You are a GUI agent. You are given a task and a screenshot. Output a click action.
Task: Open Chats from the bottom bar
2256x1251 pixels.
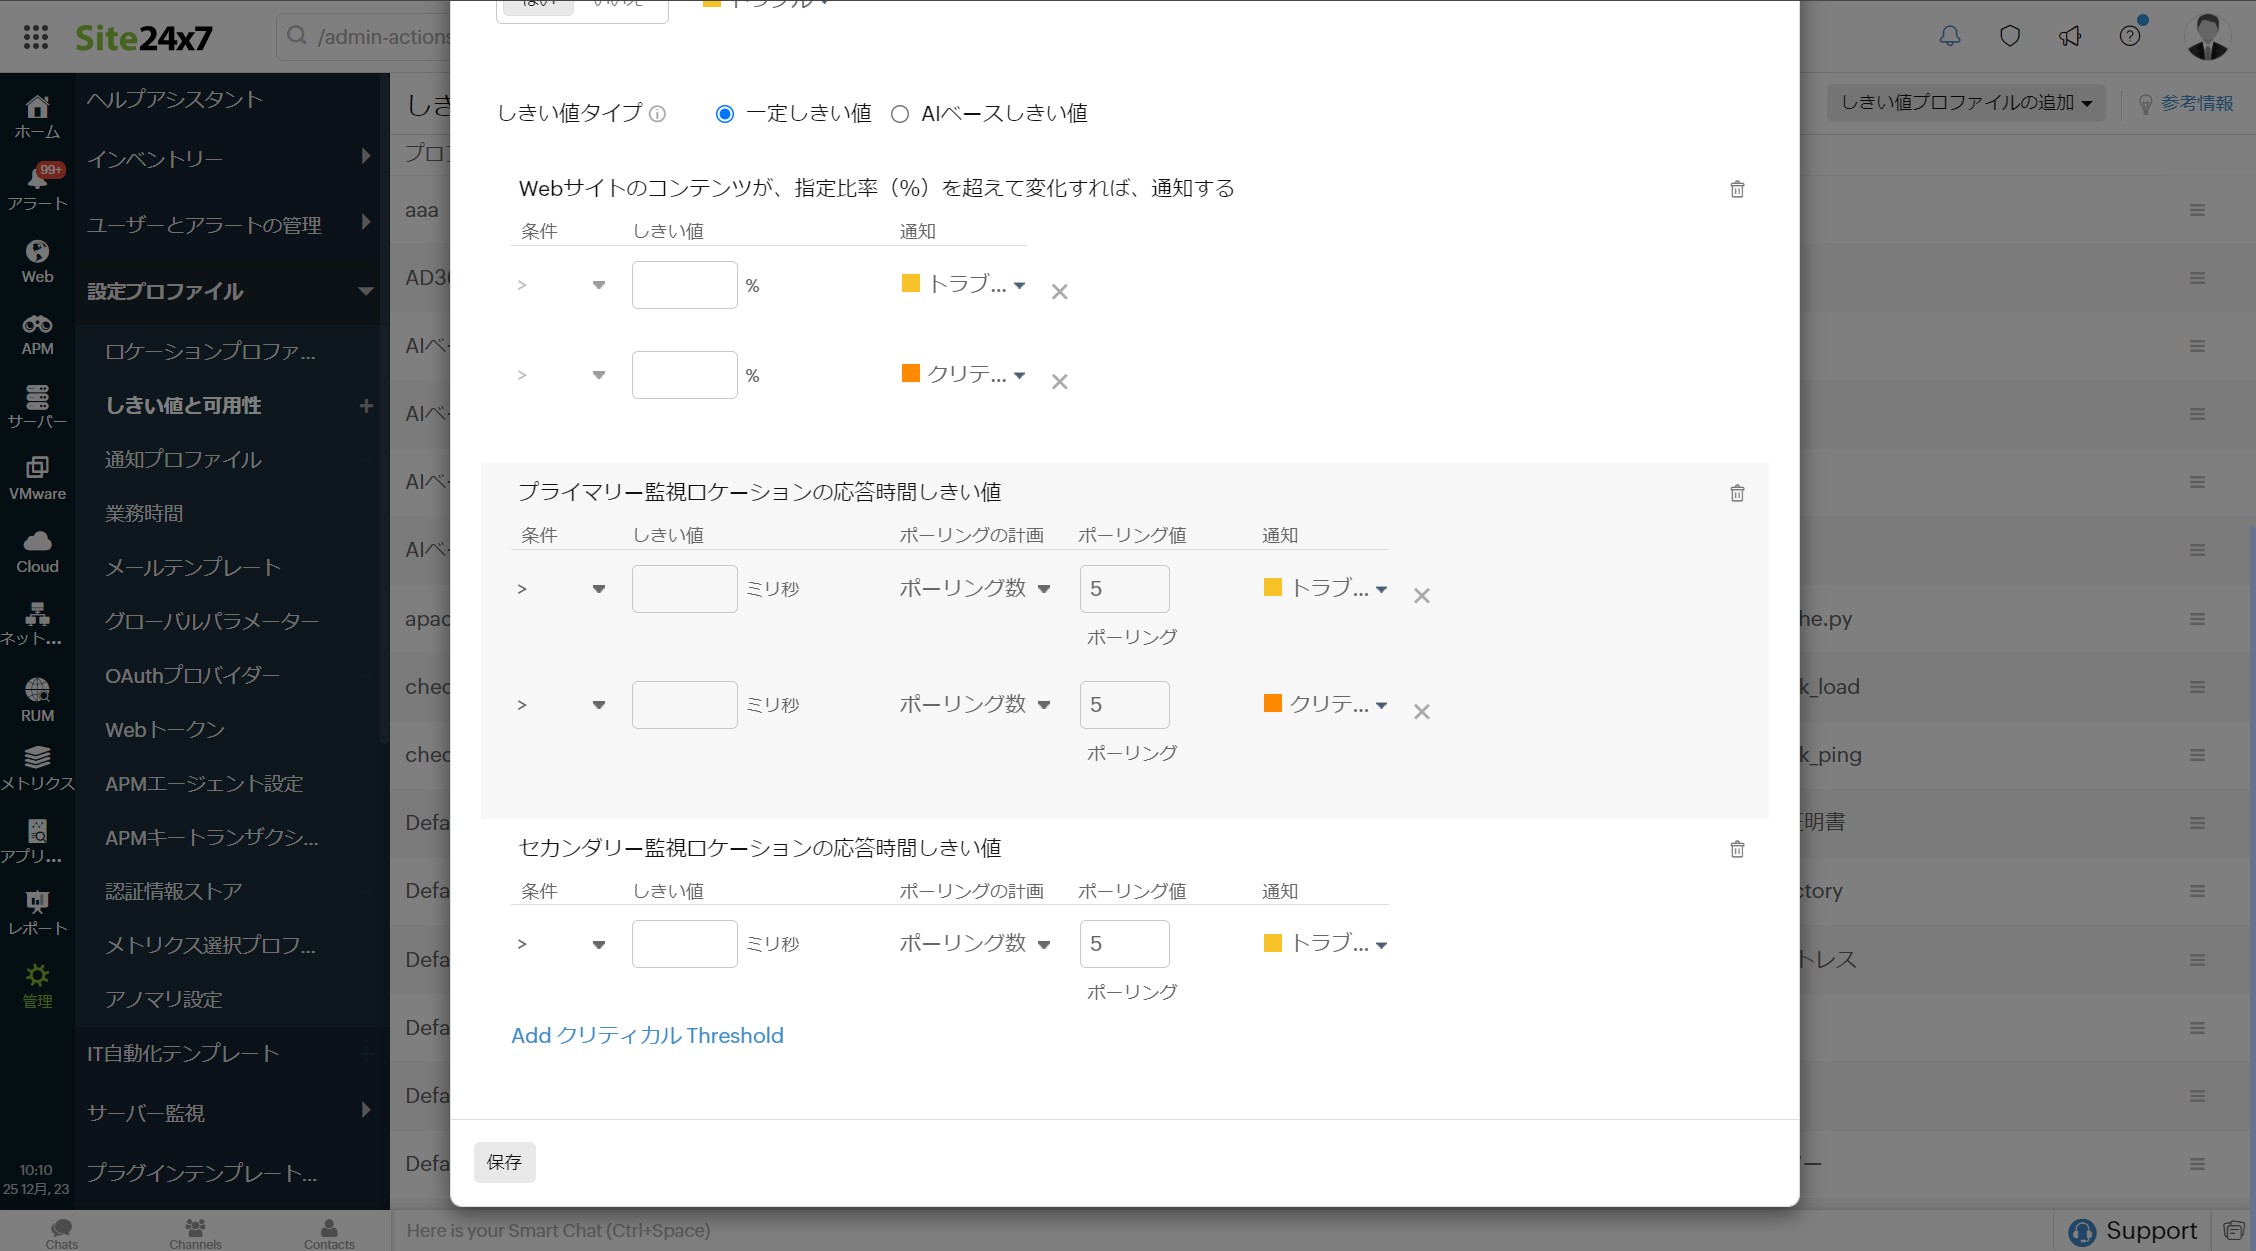point(61,1232)
